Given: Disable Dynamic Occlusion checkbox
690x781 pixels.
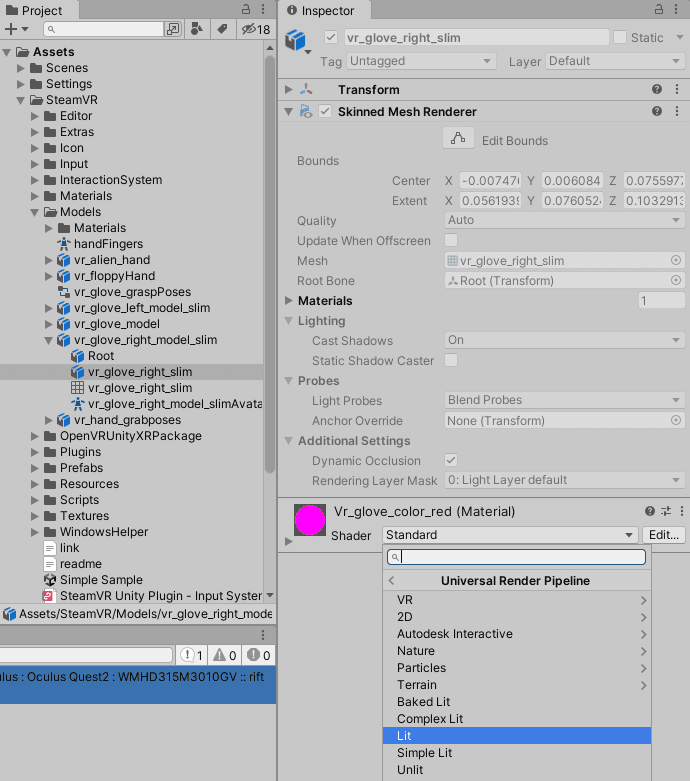Looking at the screenshot, I should click(x=451, y=461).
